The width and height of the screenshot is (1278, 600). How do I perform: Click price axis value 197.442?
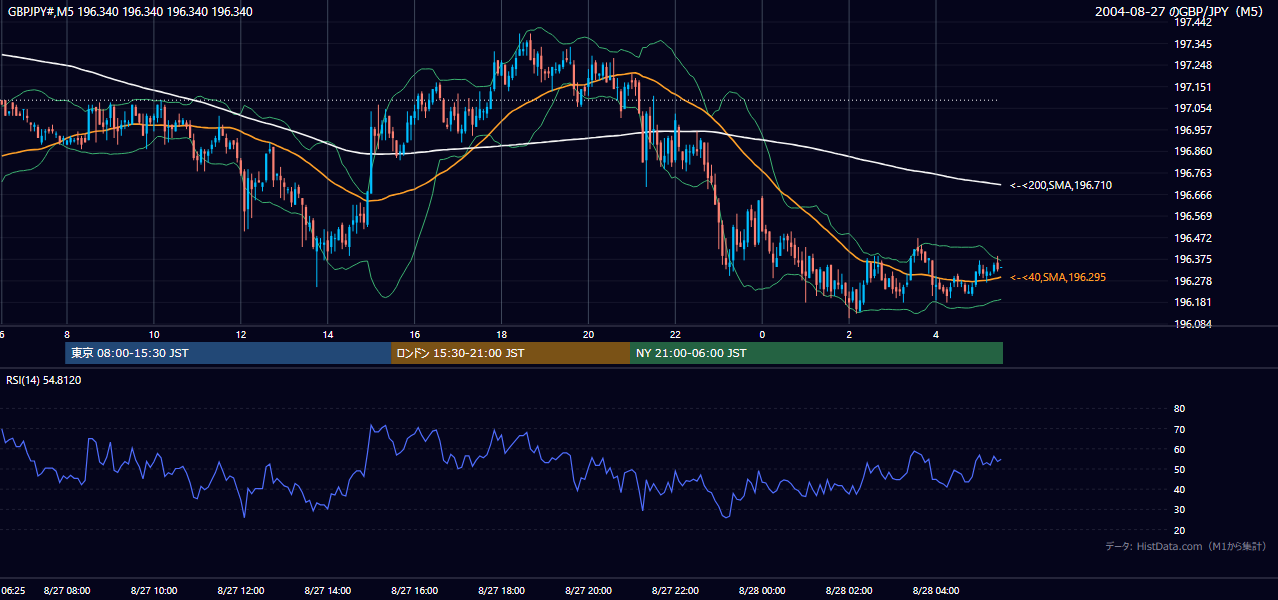[x=1192, y=23]
